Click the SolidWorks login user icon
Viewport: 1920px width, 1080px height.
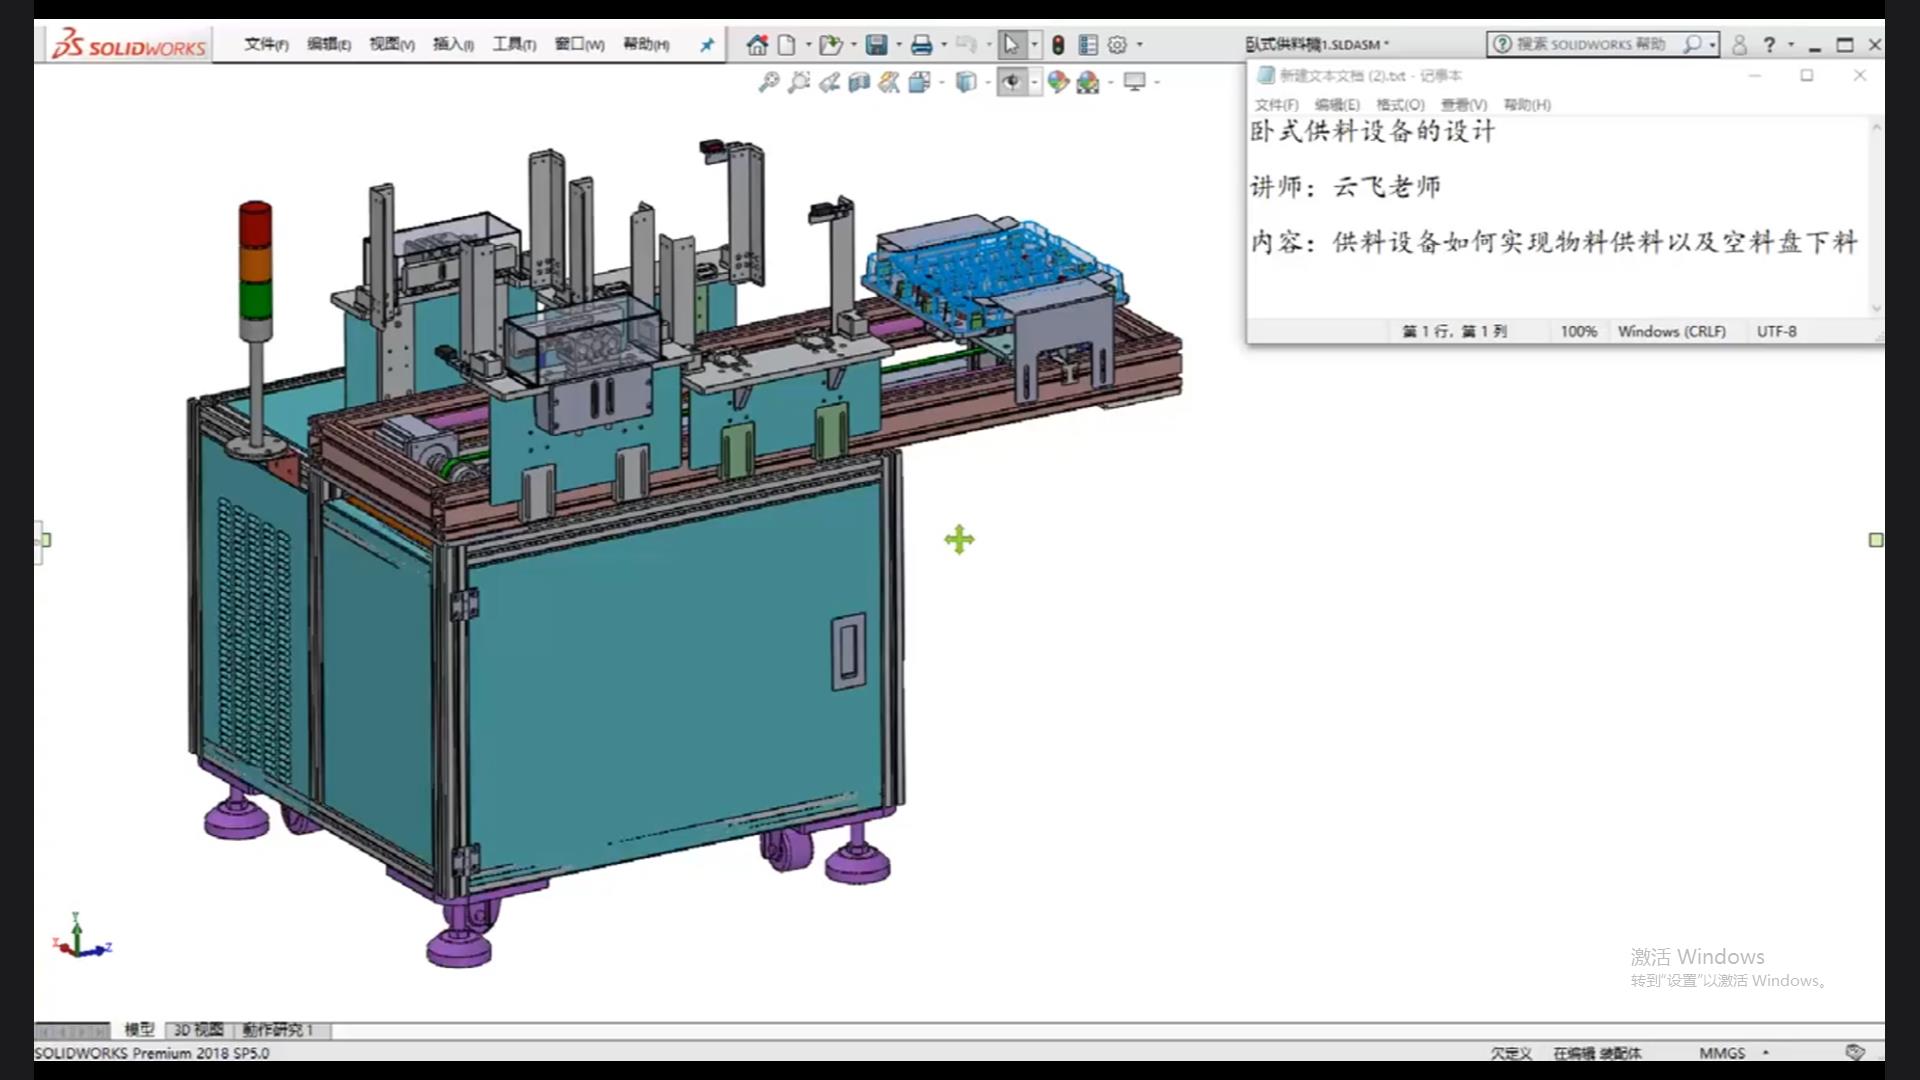pos(1739,45)
